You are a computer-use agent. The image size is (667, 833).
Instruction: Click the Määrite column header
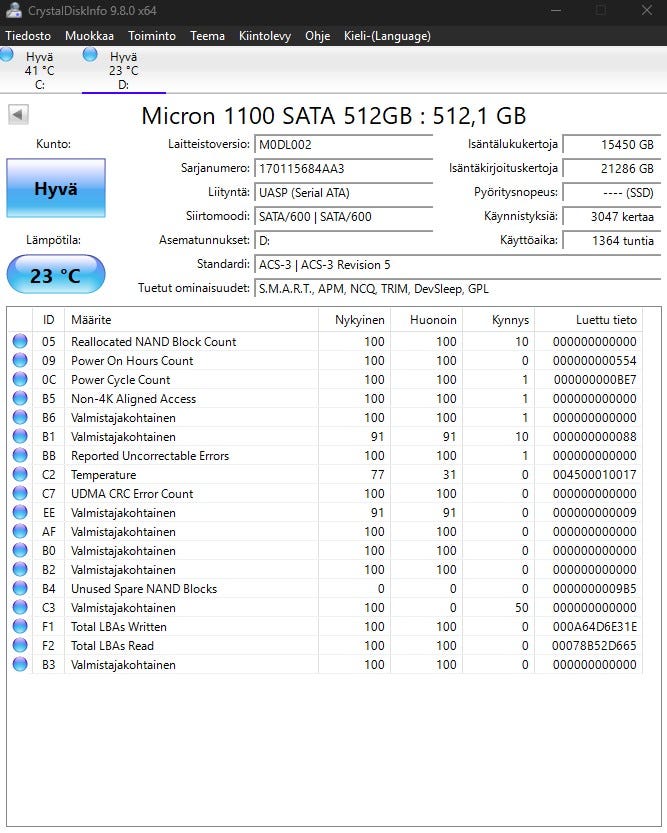191,320
